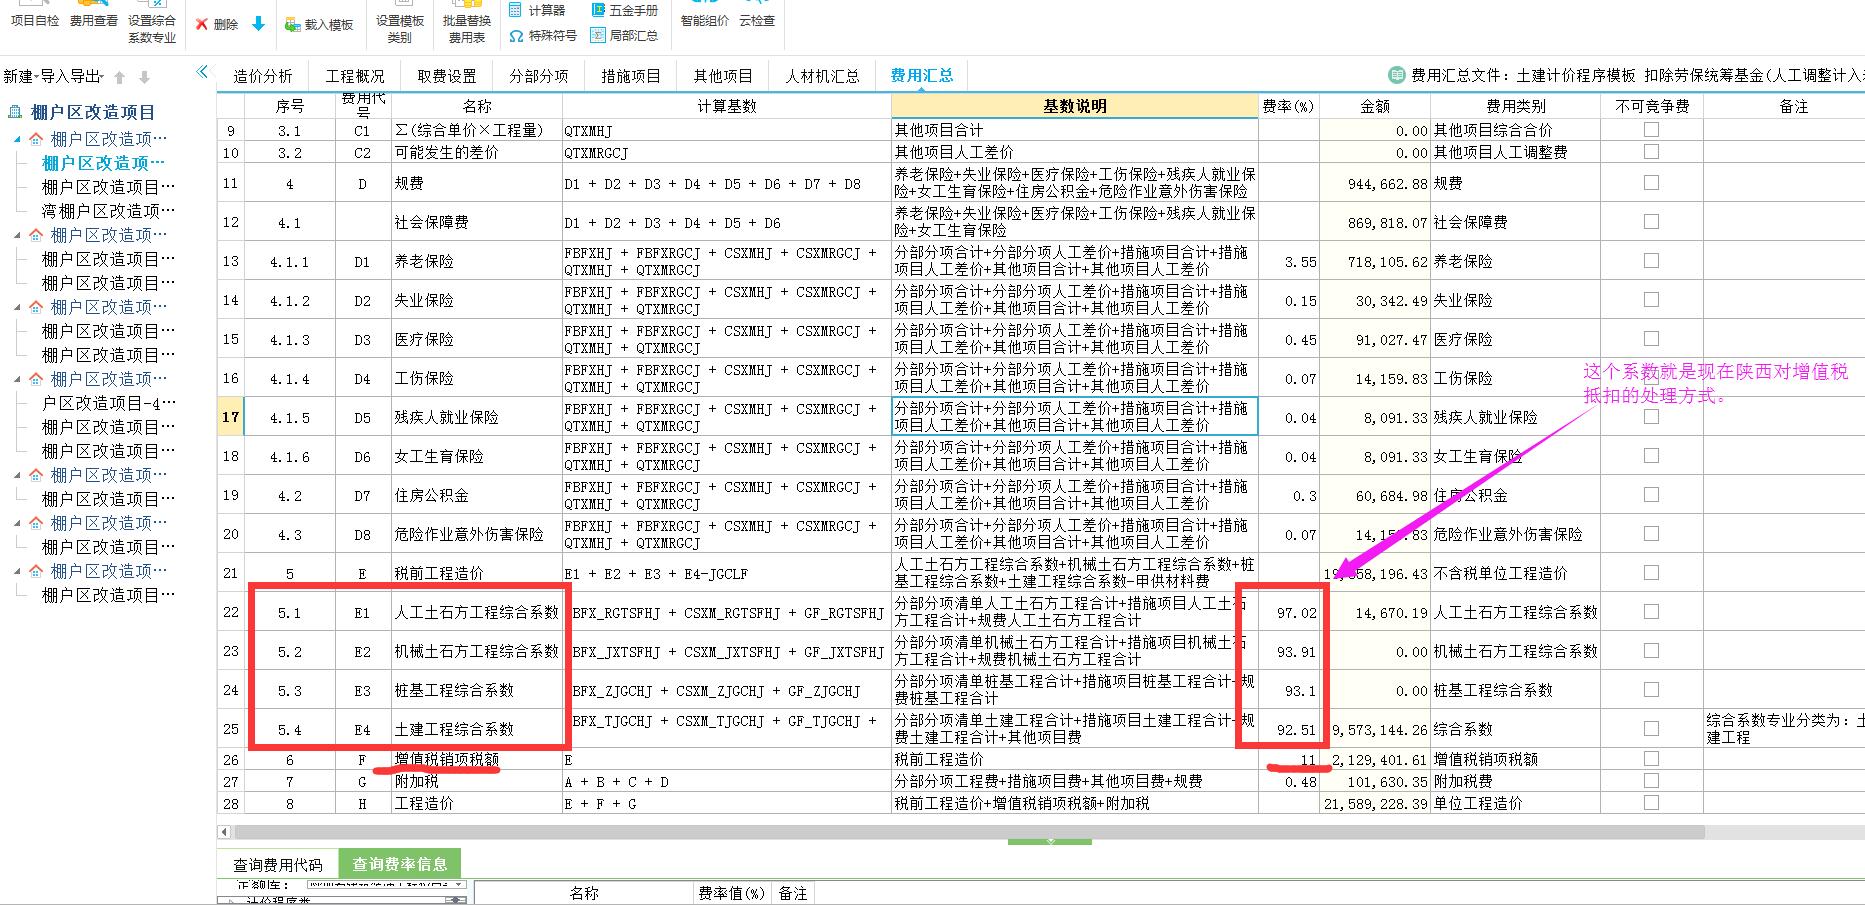
Task: Click the 97.02 rate cell of 人工土石方工程综合系数
Action: [x=1289, y=612]
